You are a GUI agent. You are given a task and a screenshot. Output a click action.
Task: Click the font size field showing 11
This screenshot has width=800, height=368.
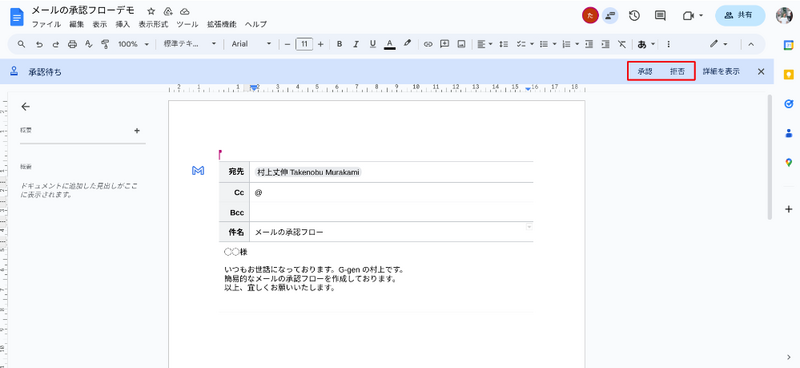click(x=304, y=44)
